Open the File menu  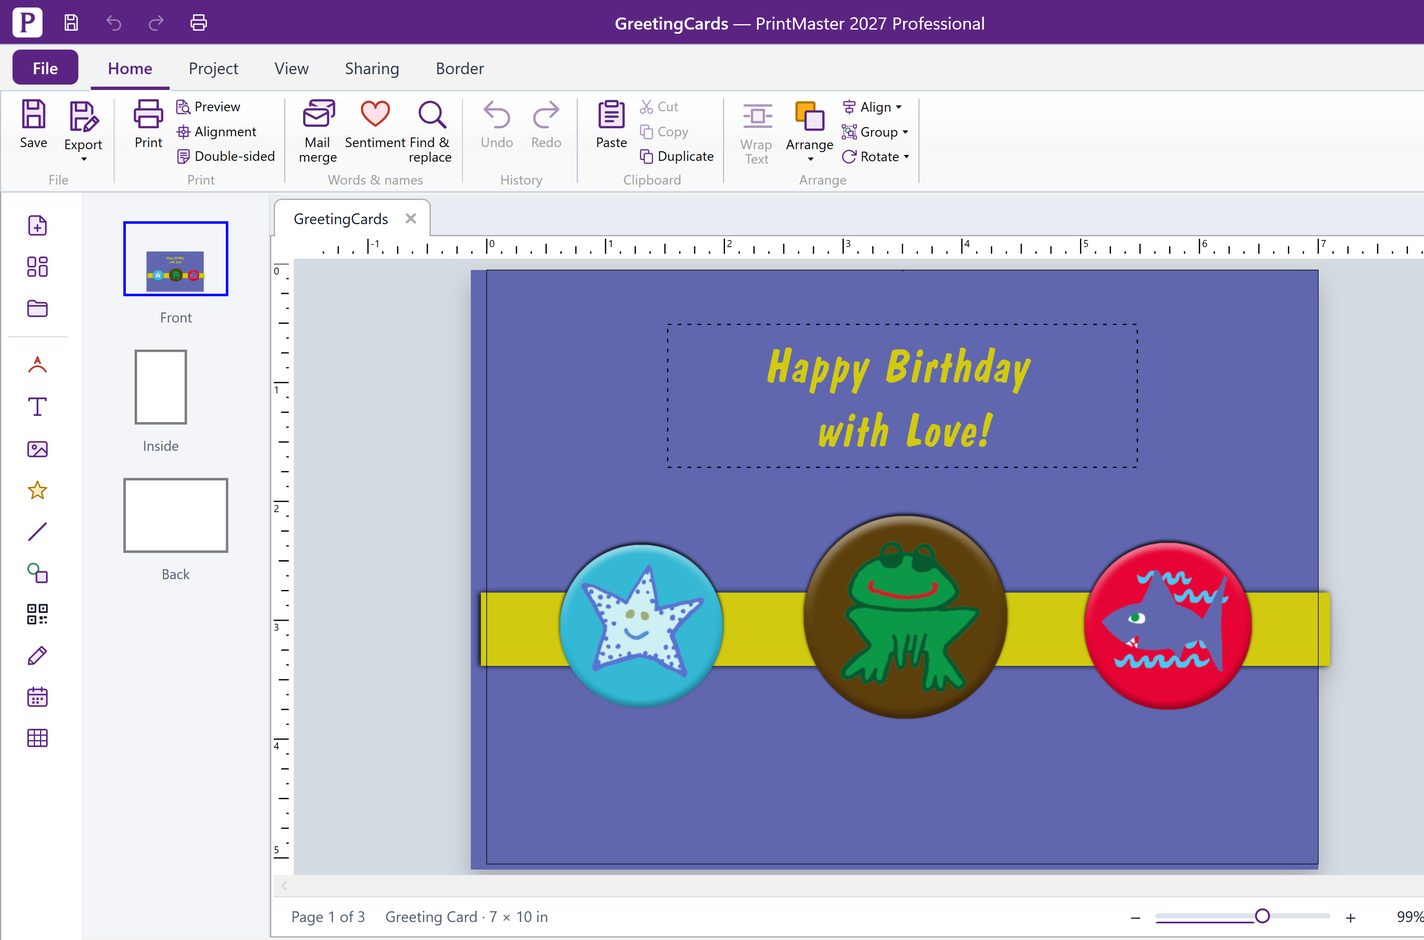pos(45,68)
